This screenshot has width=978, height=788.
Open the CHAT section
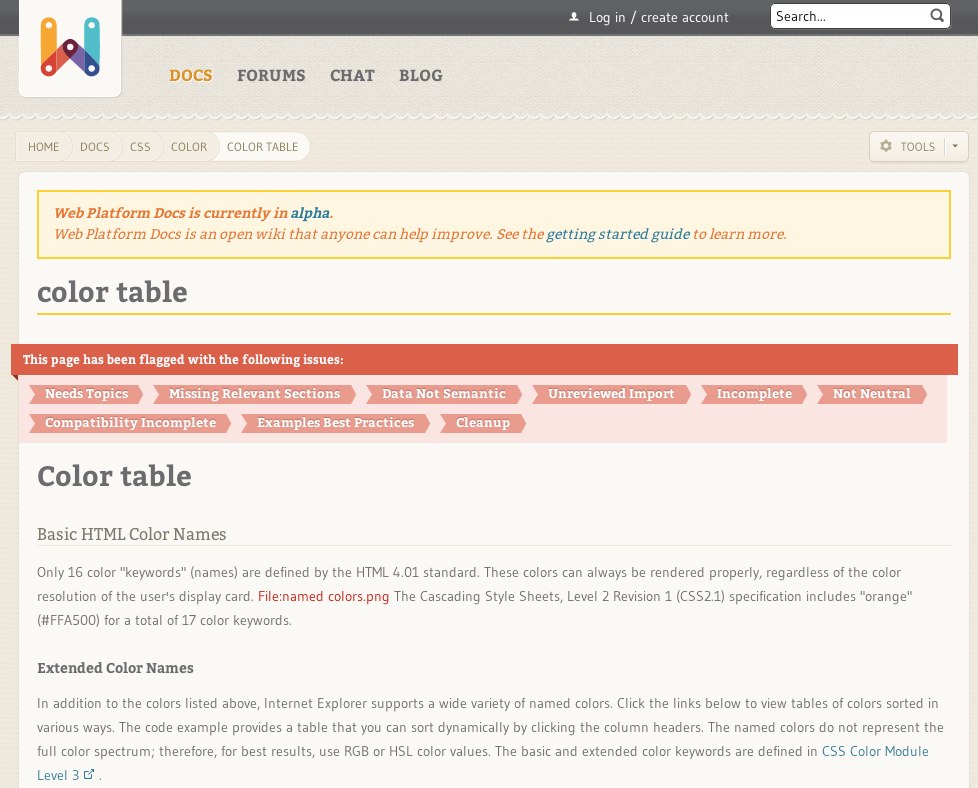point(352,75)
